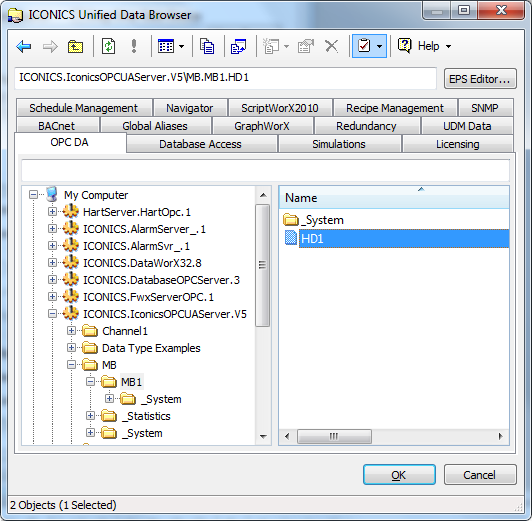
Task: Switch to the Simulations tab
Action: coord(339,144)
